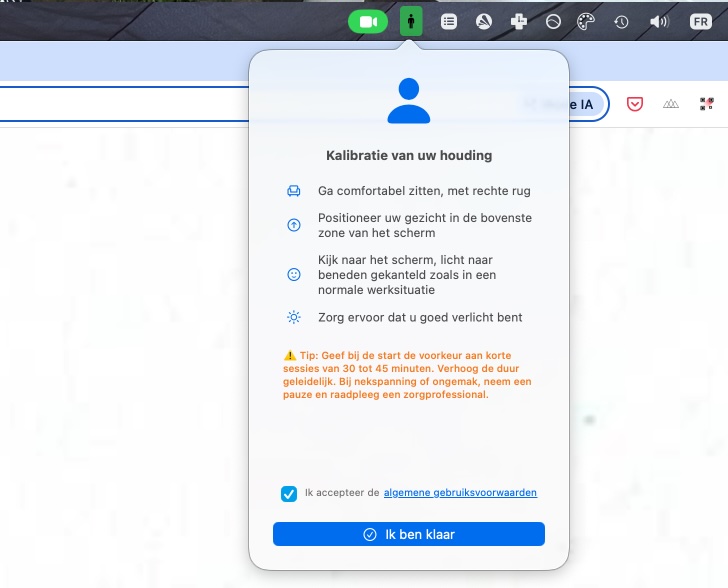
Task: Open the QR code extension icon
Action: [706, 104]
